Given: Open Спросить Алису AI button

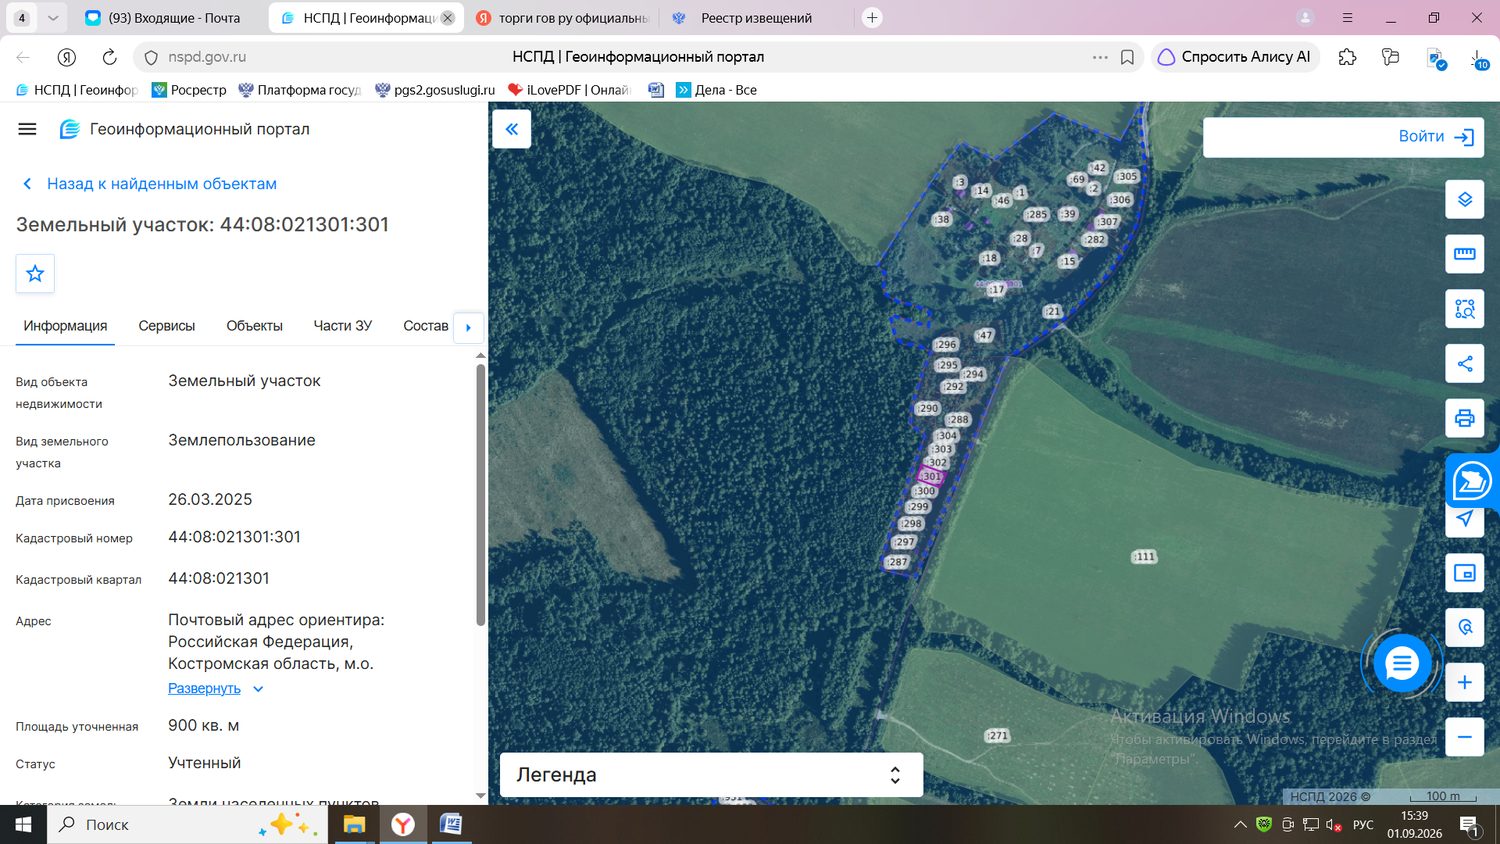Looking at the screenshot, I should pyautogui.click(x=1235, y=57).
